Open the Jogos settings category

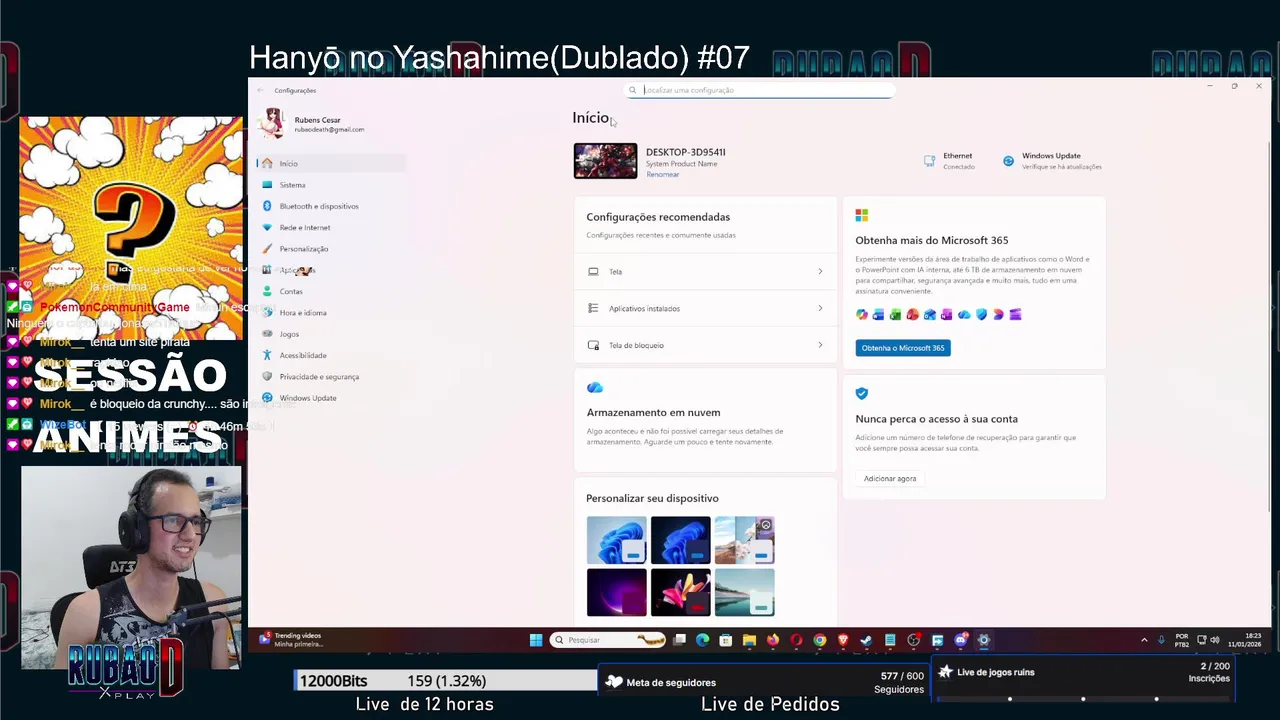tap(331, 334)
